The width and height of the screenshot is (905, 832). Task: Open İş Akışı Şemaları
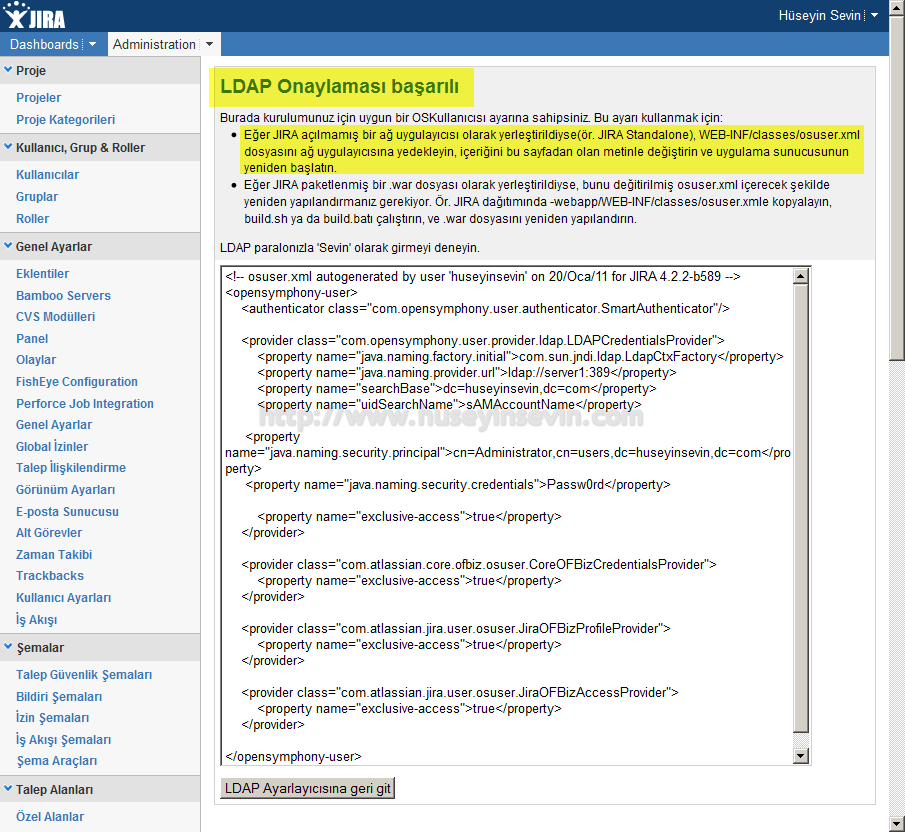tap(63, 739)
